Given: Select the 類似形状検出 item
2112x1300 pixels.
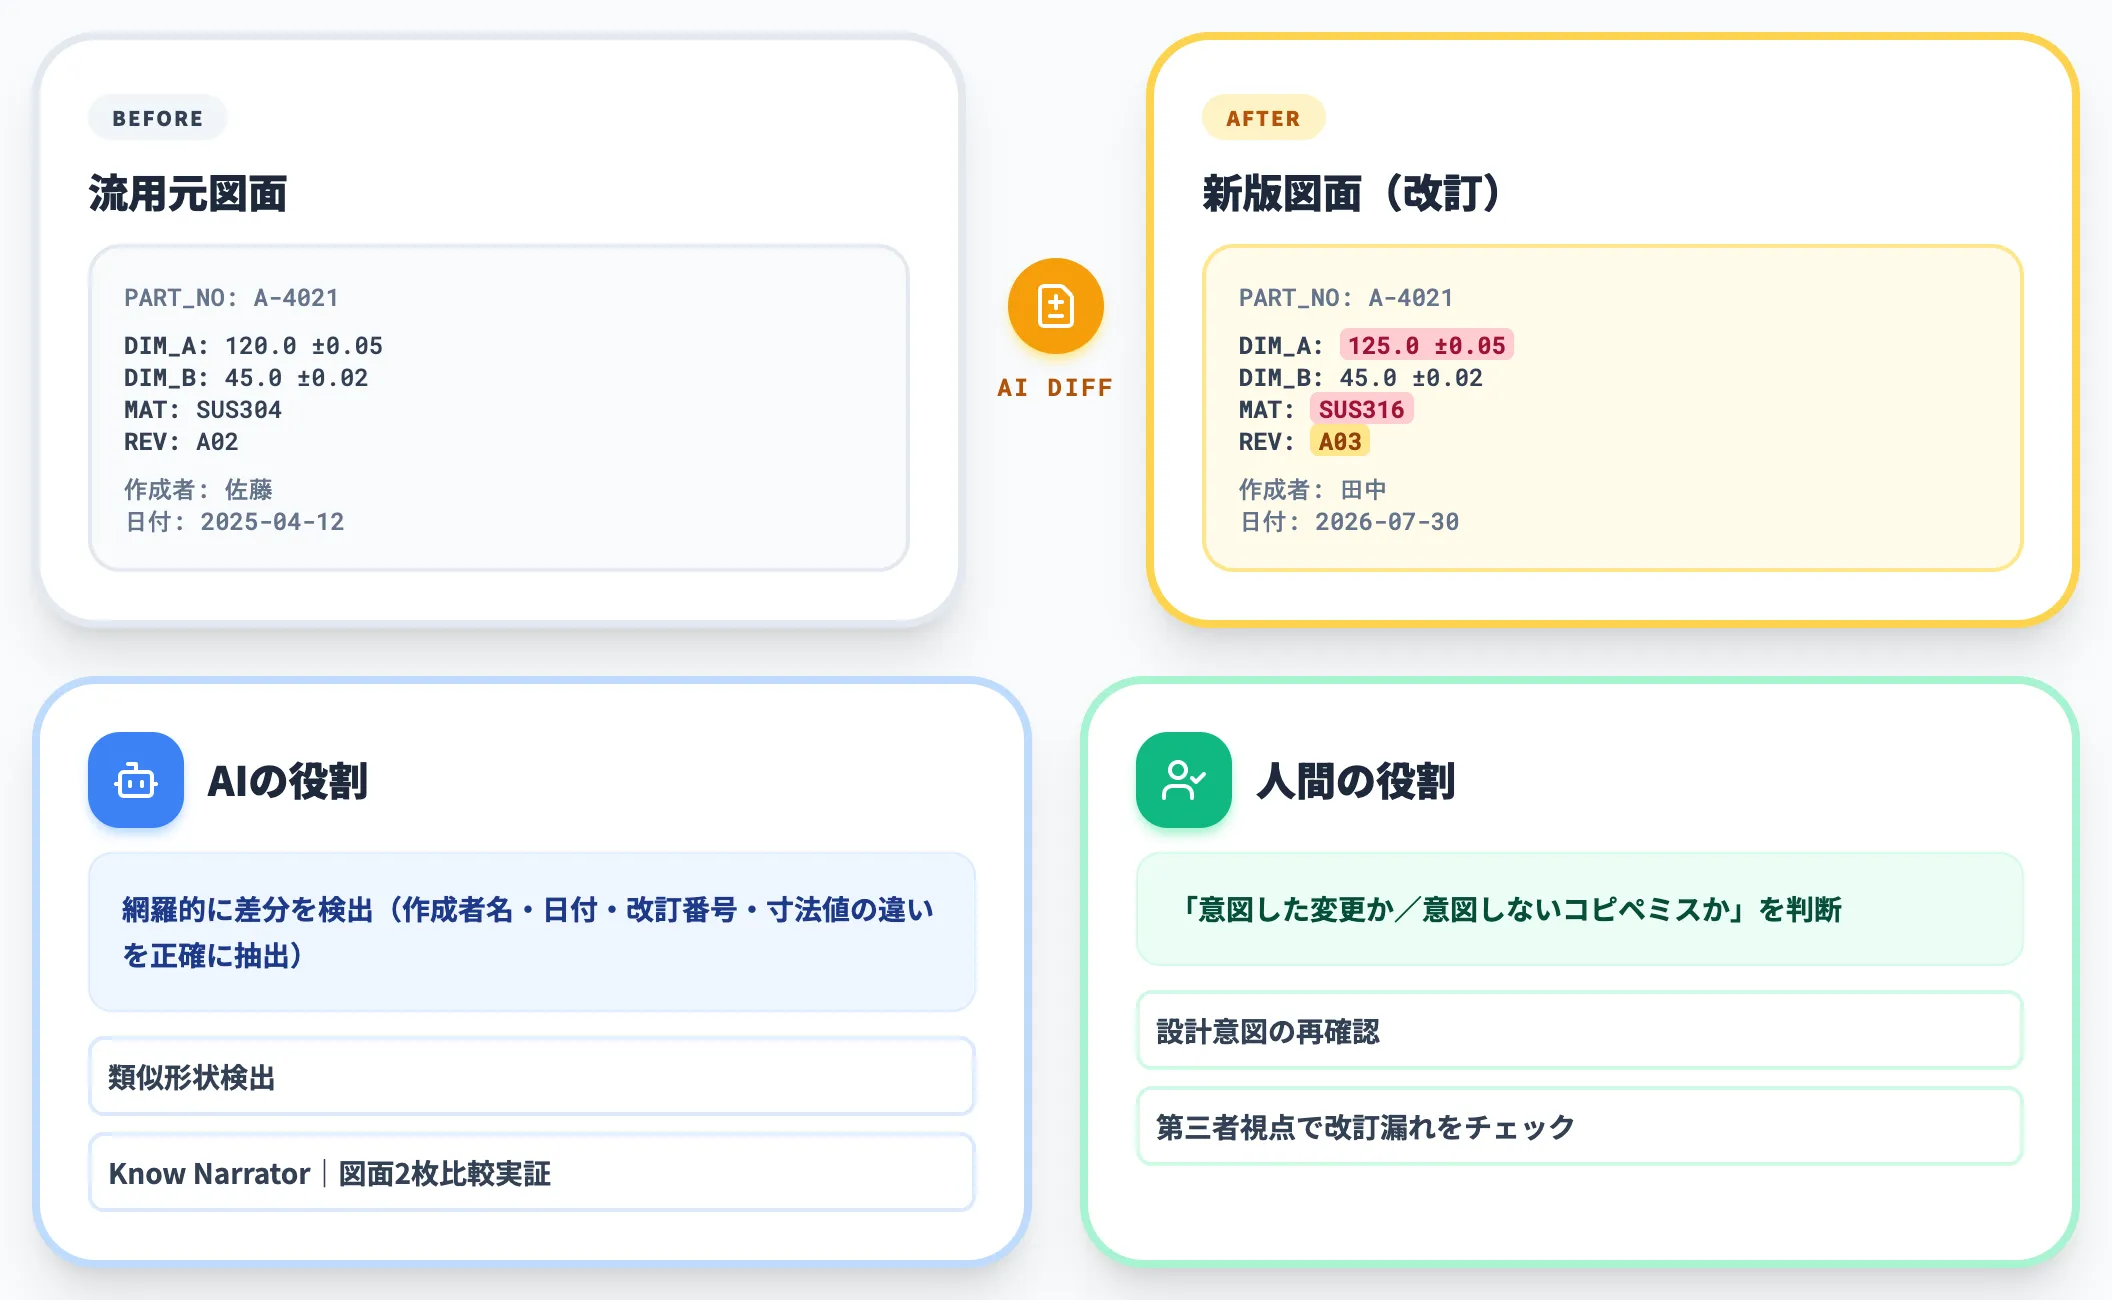Looking at the screenshot, I should point(532,1076).
